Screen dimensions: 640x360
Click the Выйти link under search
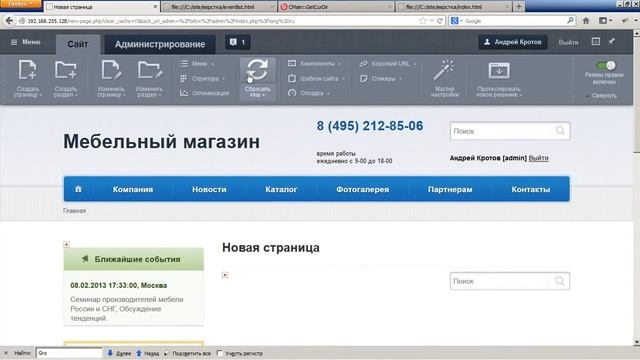(x=538, y=158)
